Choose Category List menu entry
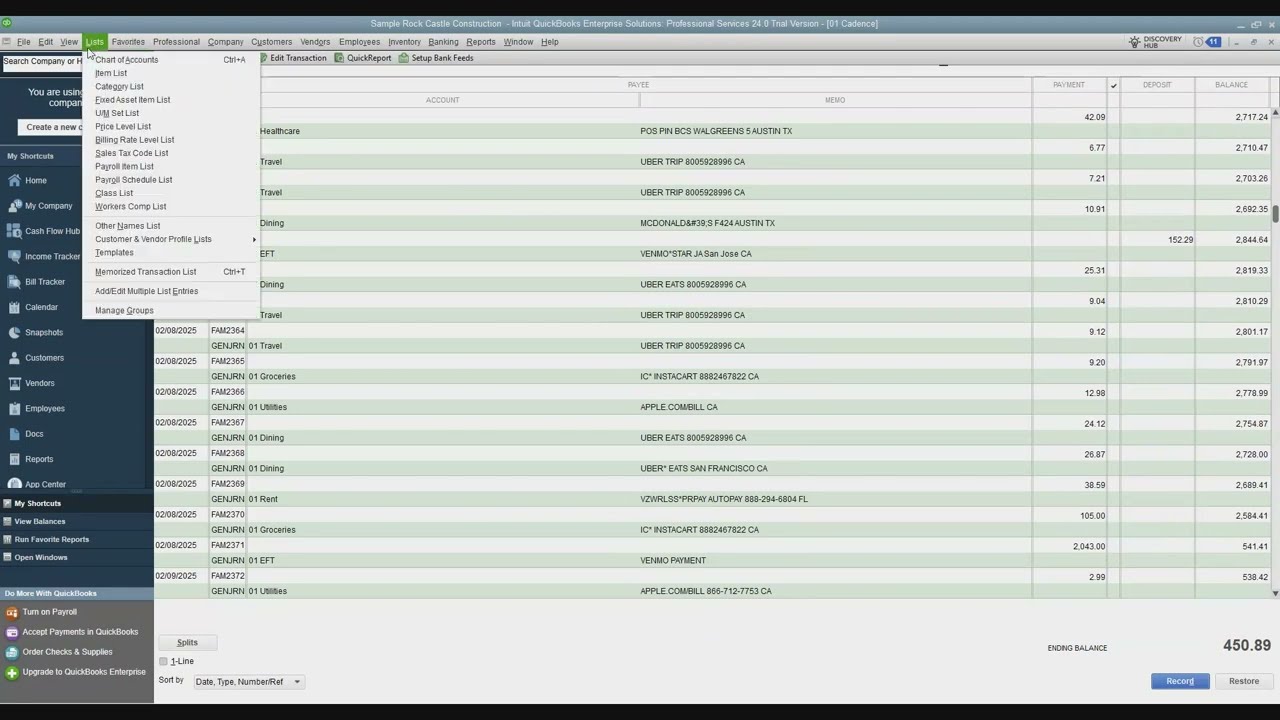 pyautogui.click(x=171, y=86)
